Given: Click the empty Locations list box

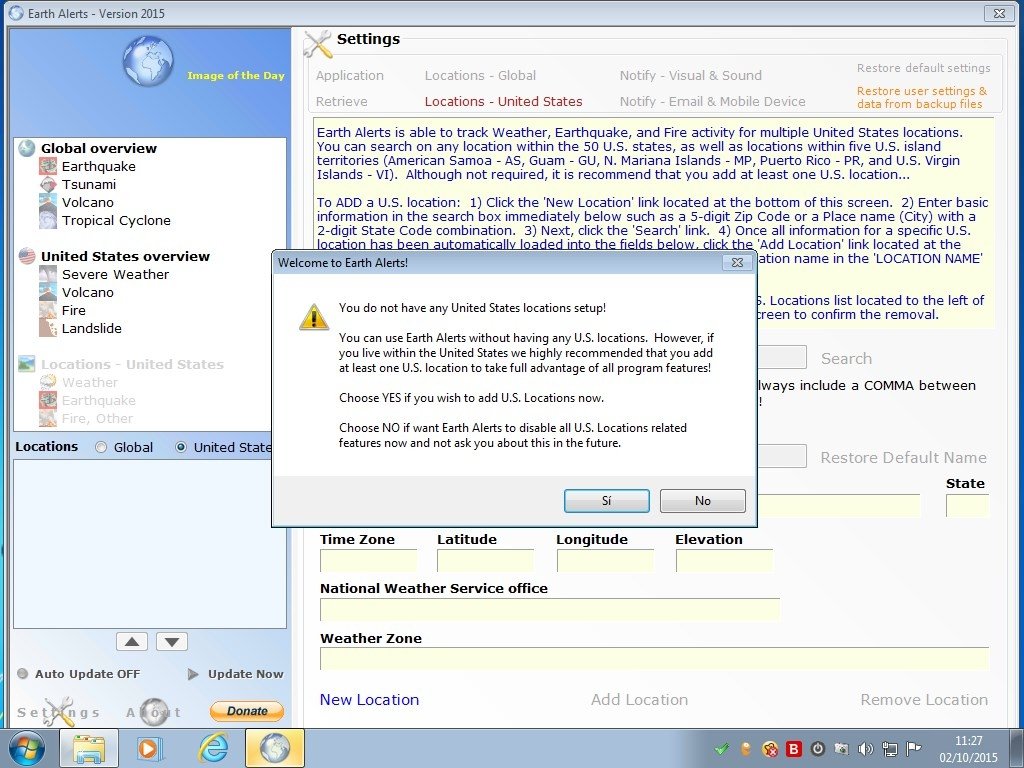Looking at the screenshot, I should coord(150,545).
